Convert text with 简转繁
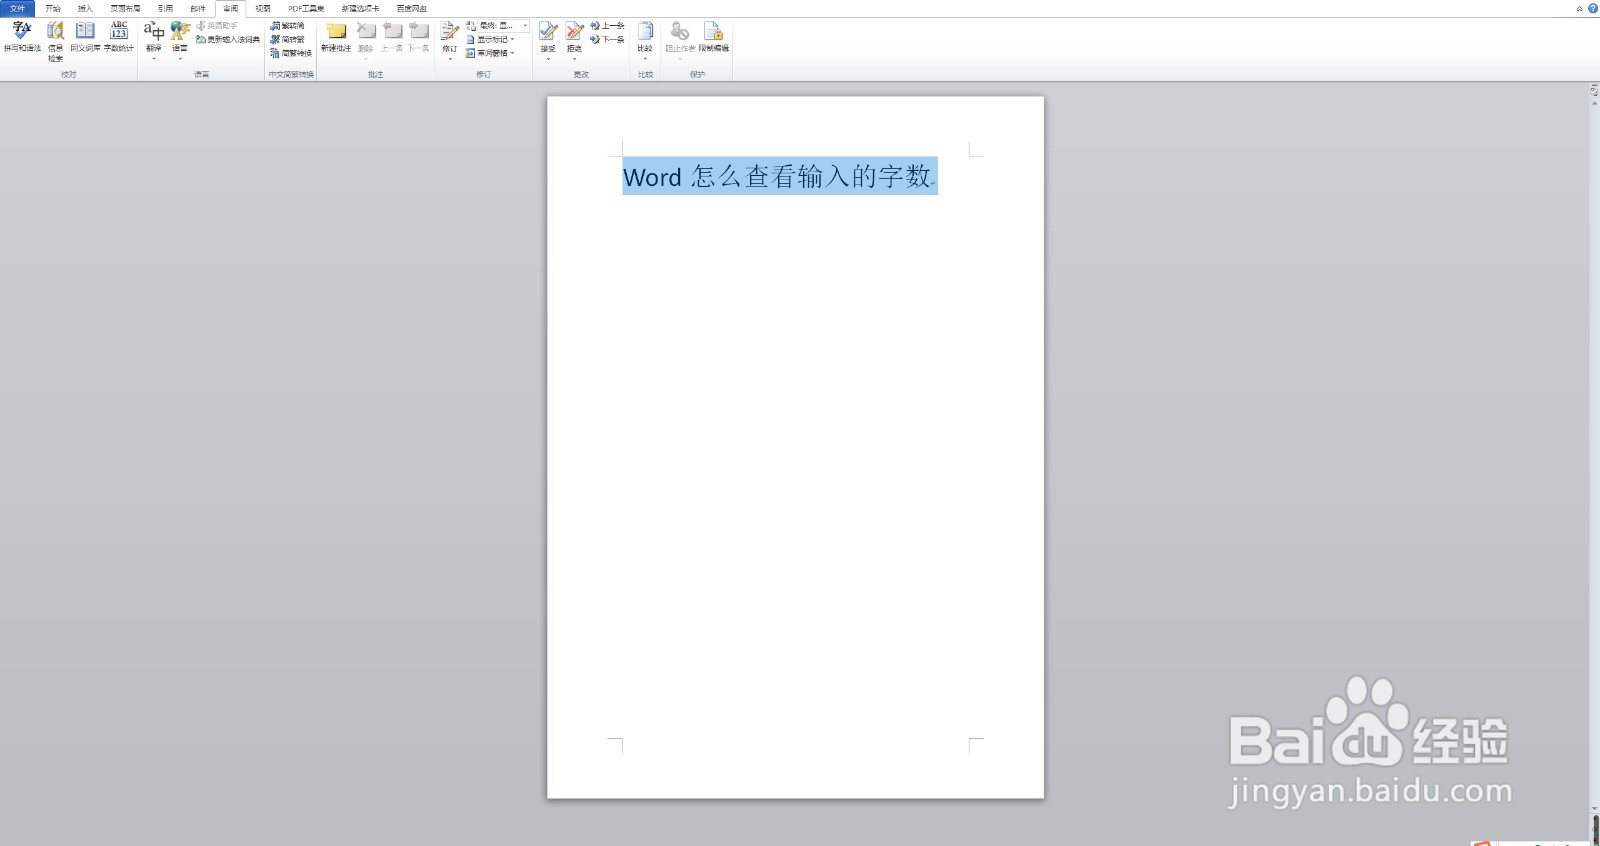 tap(288, 40)
